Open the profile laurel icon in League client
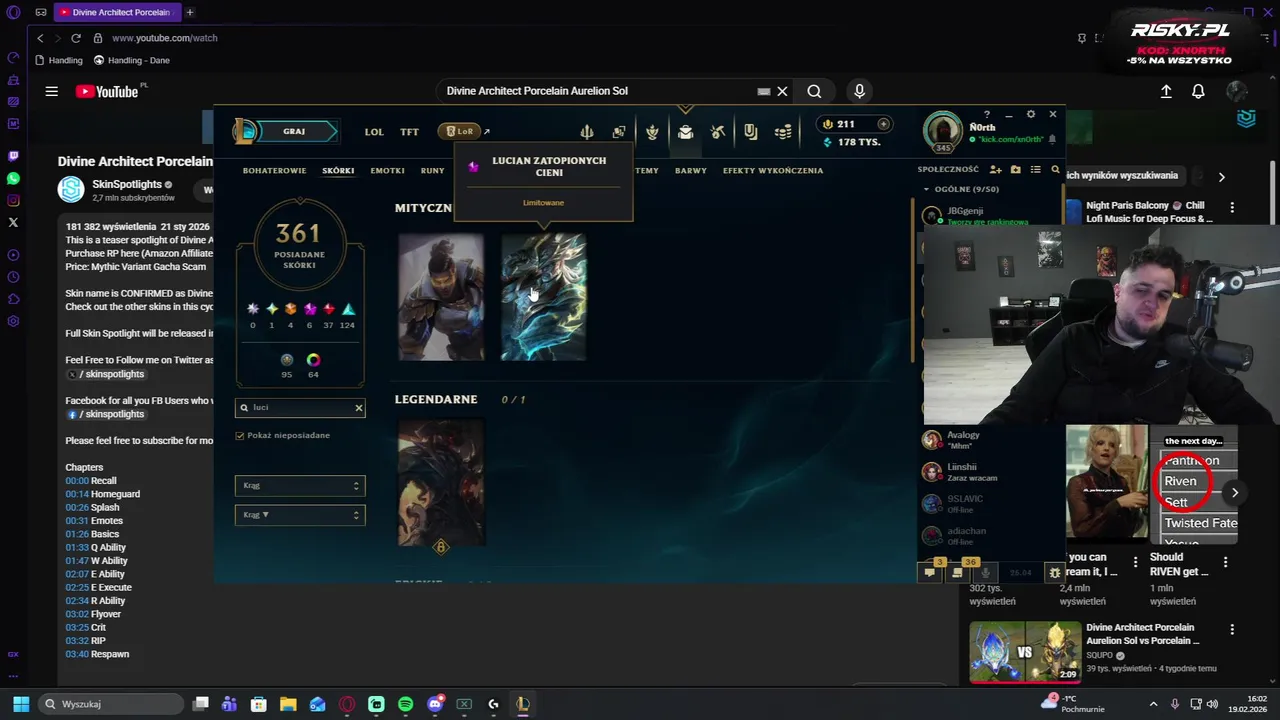This screenshot has height=720, width=1280. click(652, 132)
